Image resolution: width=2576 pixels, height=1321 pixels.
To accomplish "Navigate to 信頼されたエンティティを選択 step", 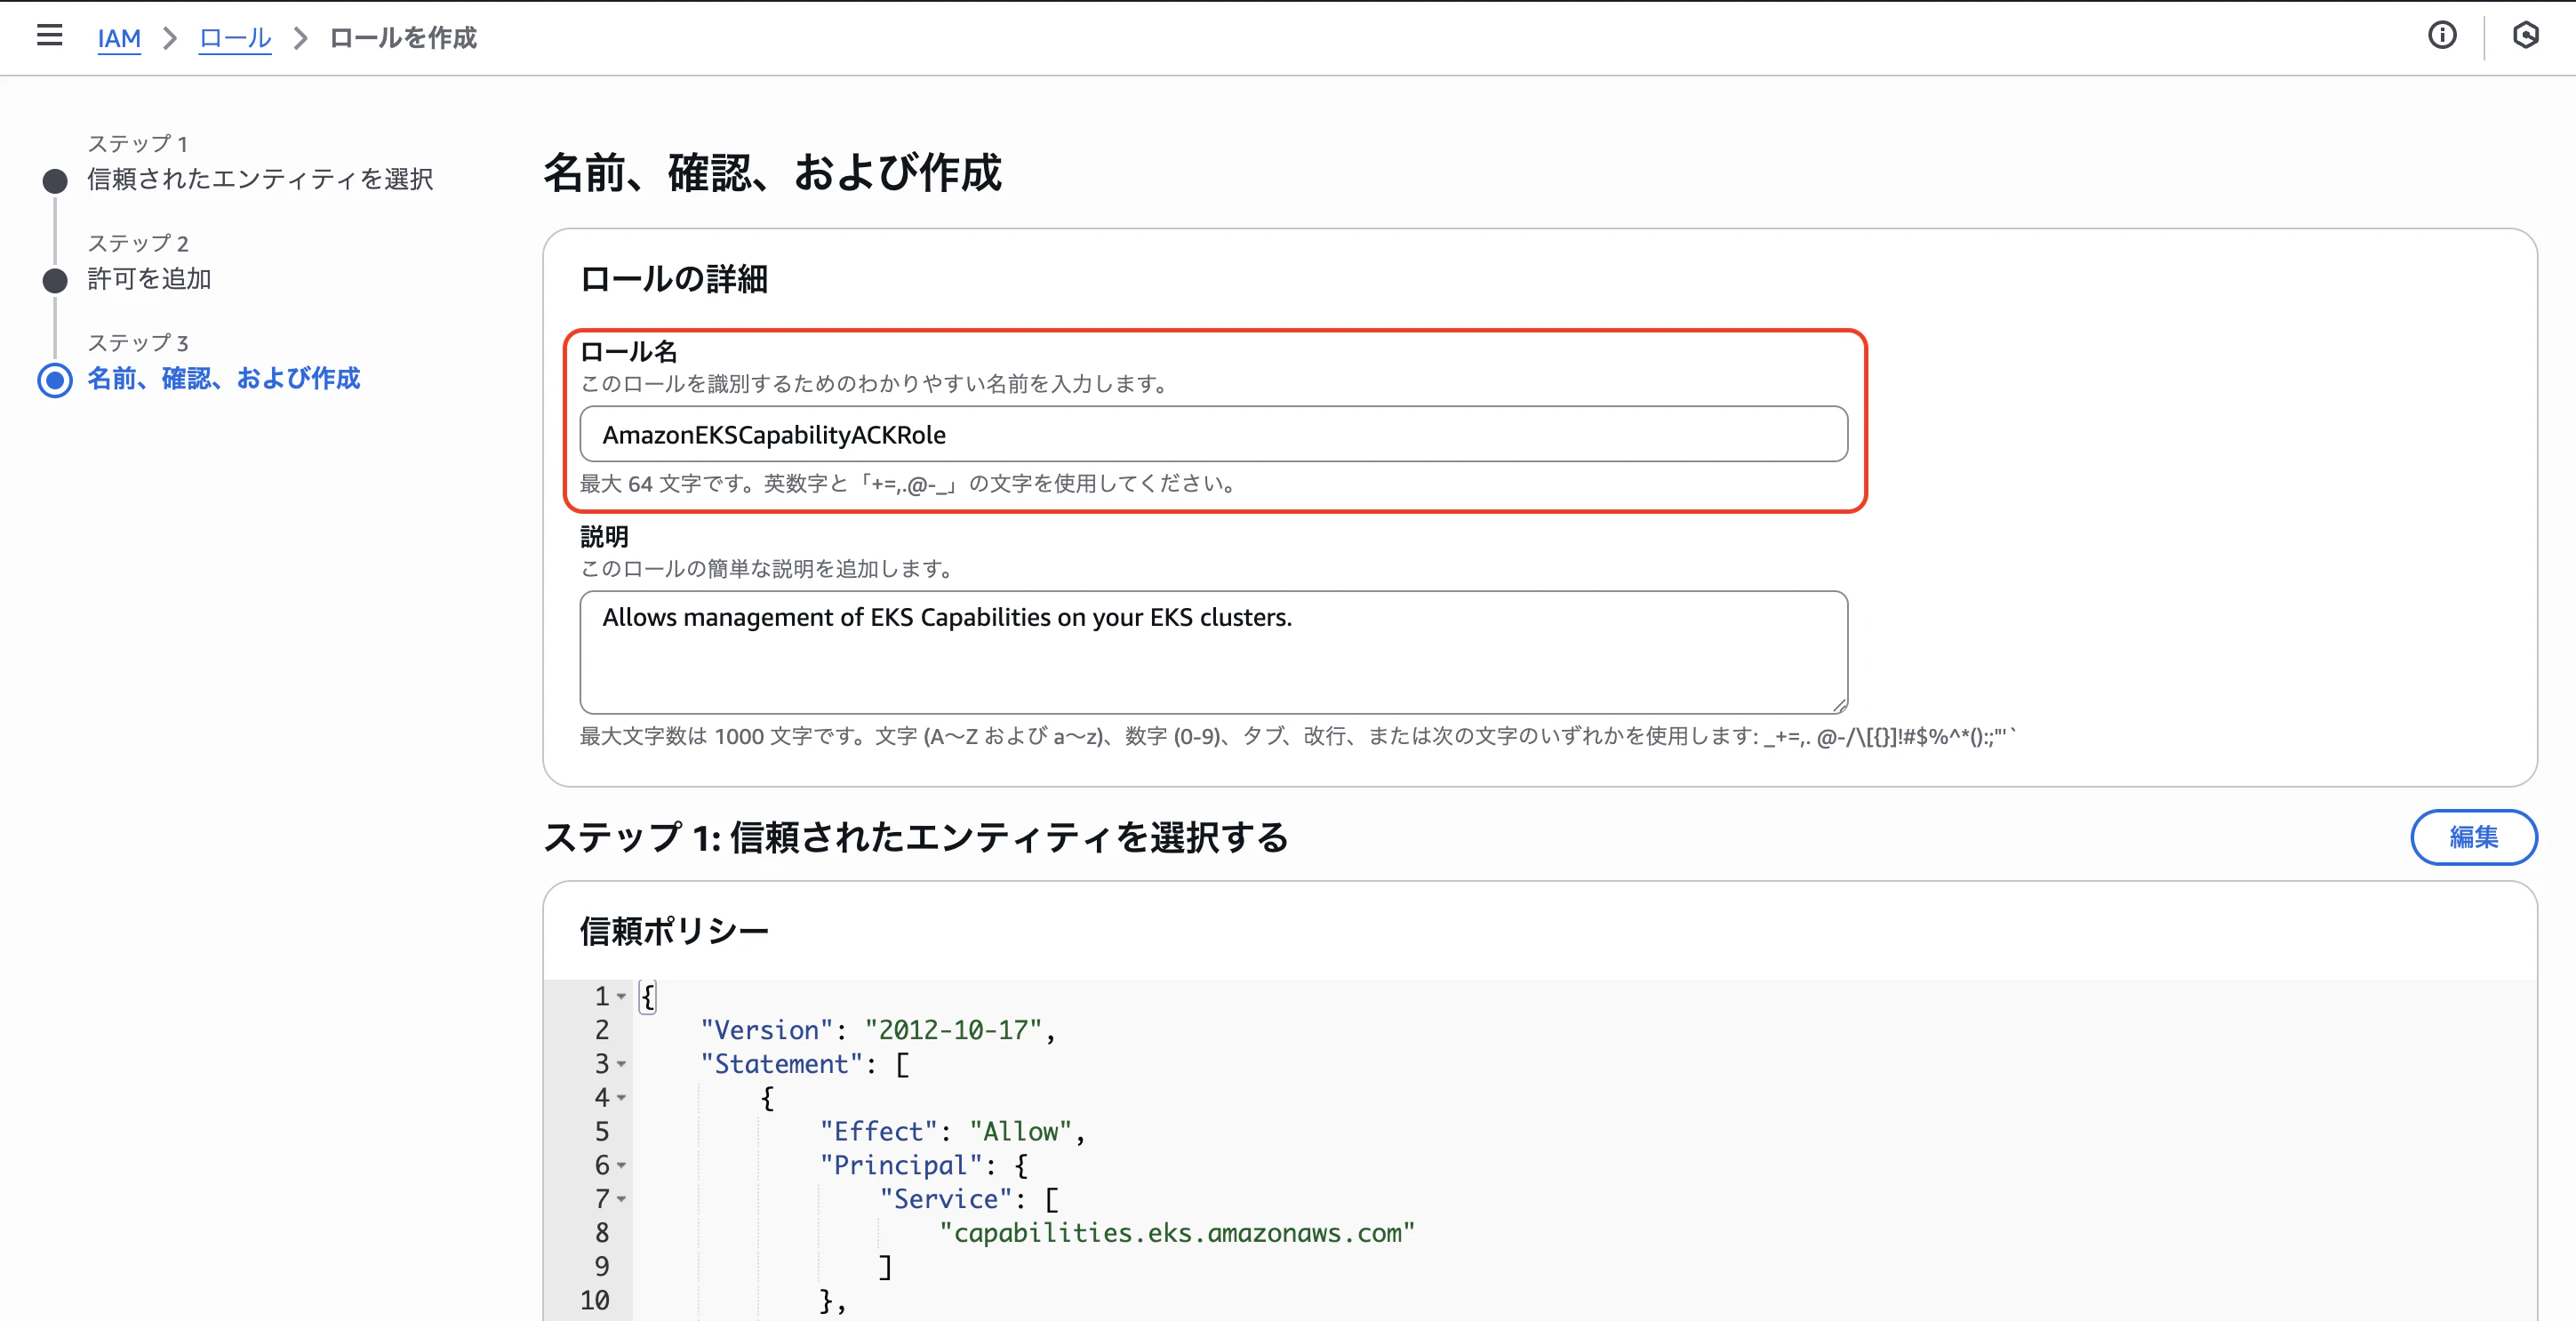I will click(x=259, y=179).
